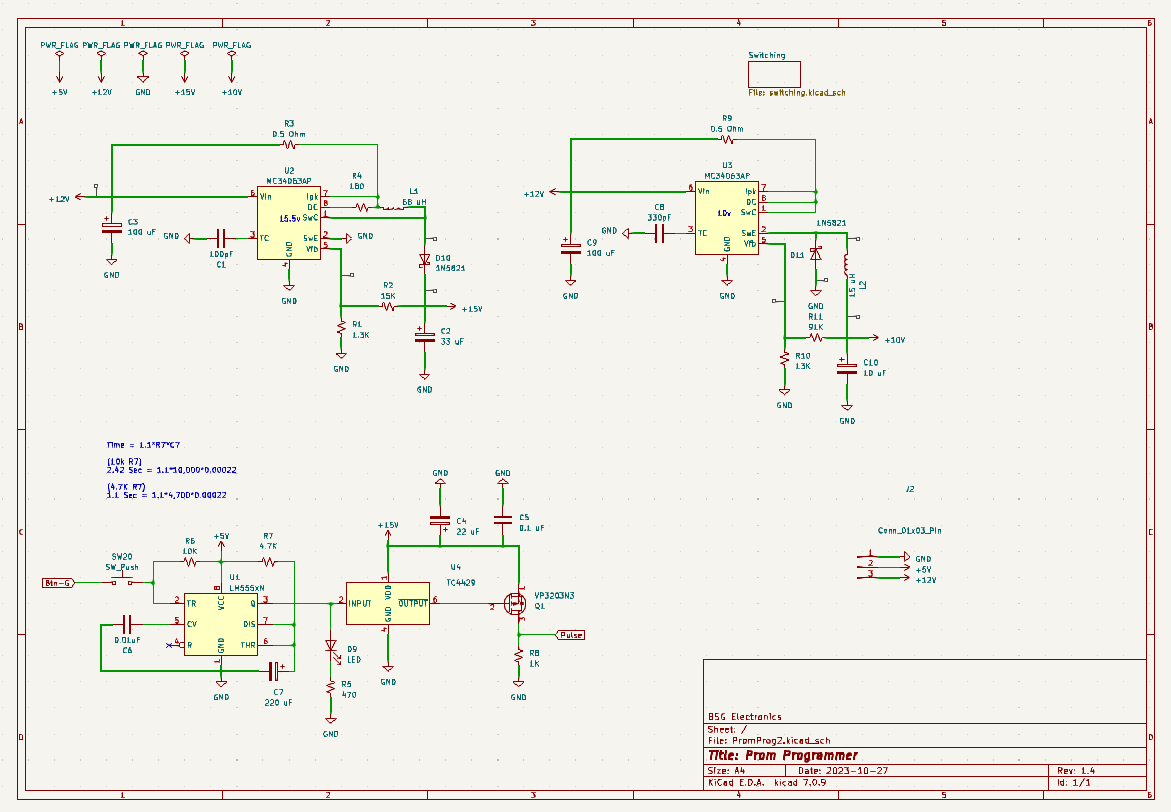Viewport: 1171px width, 812px height.
Task: Open the Switching hierarchical sheet
Action: [x=776, y=73]
